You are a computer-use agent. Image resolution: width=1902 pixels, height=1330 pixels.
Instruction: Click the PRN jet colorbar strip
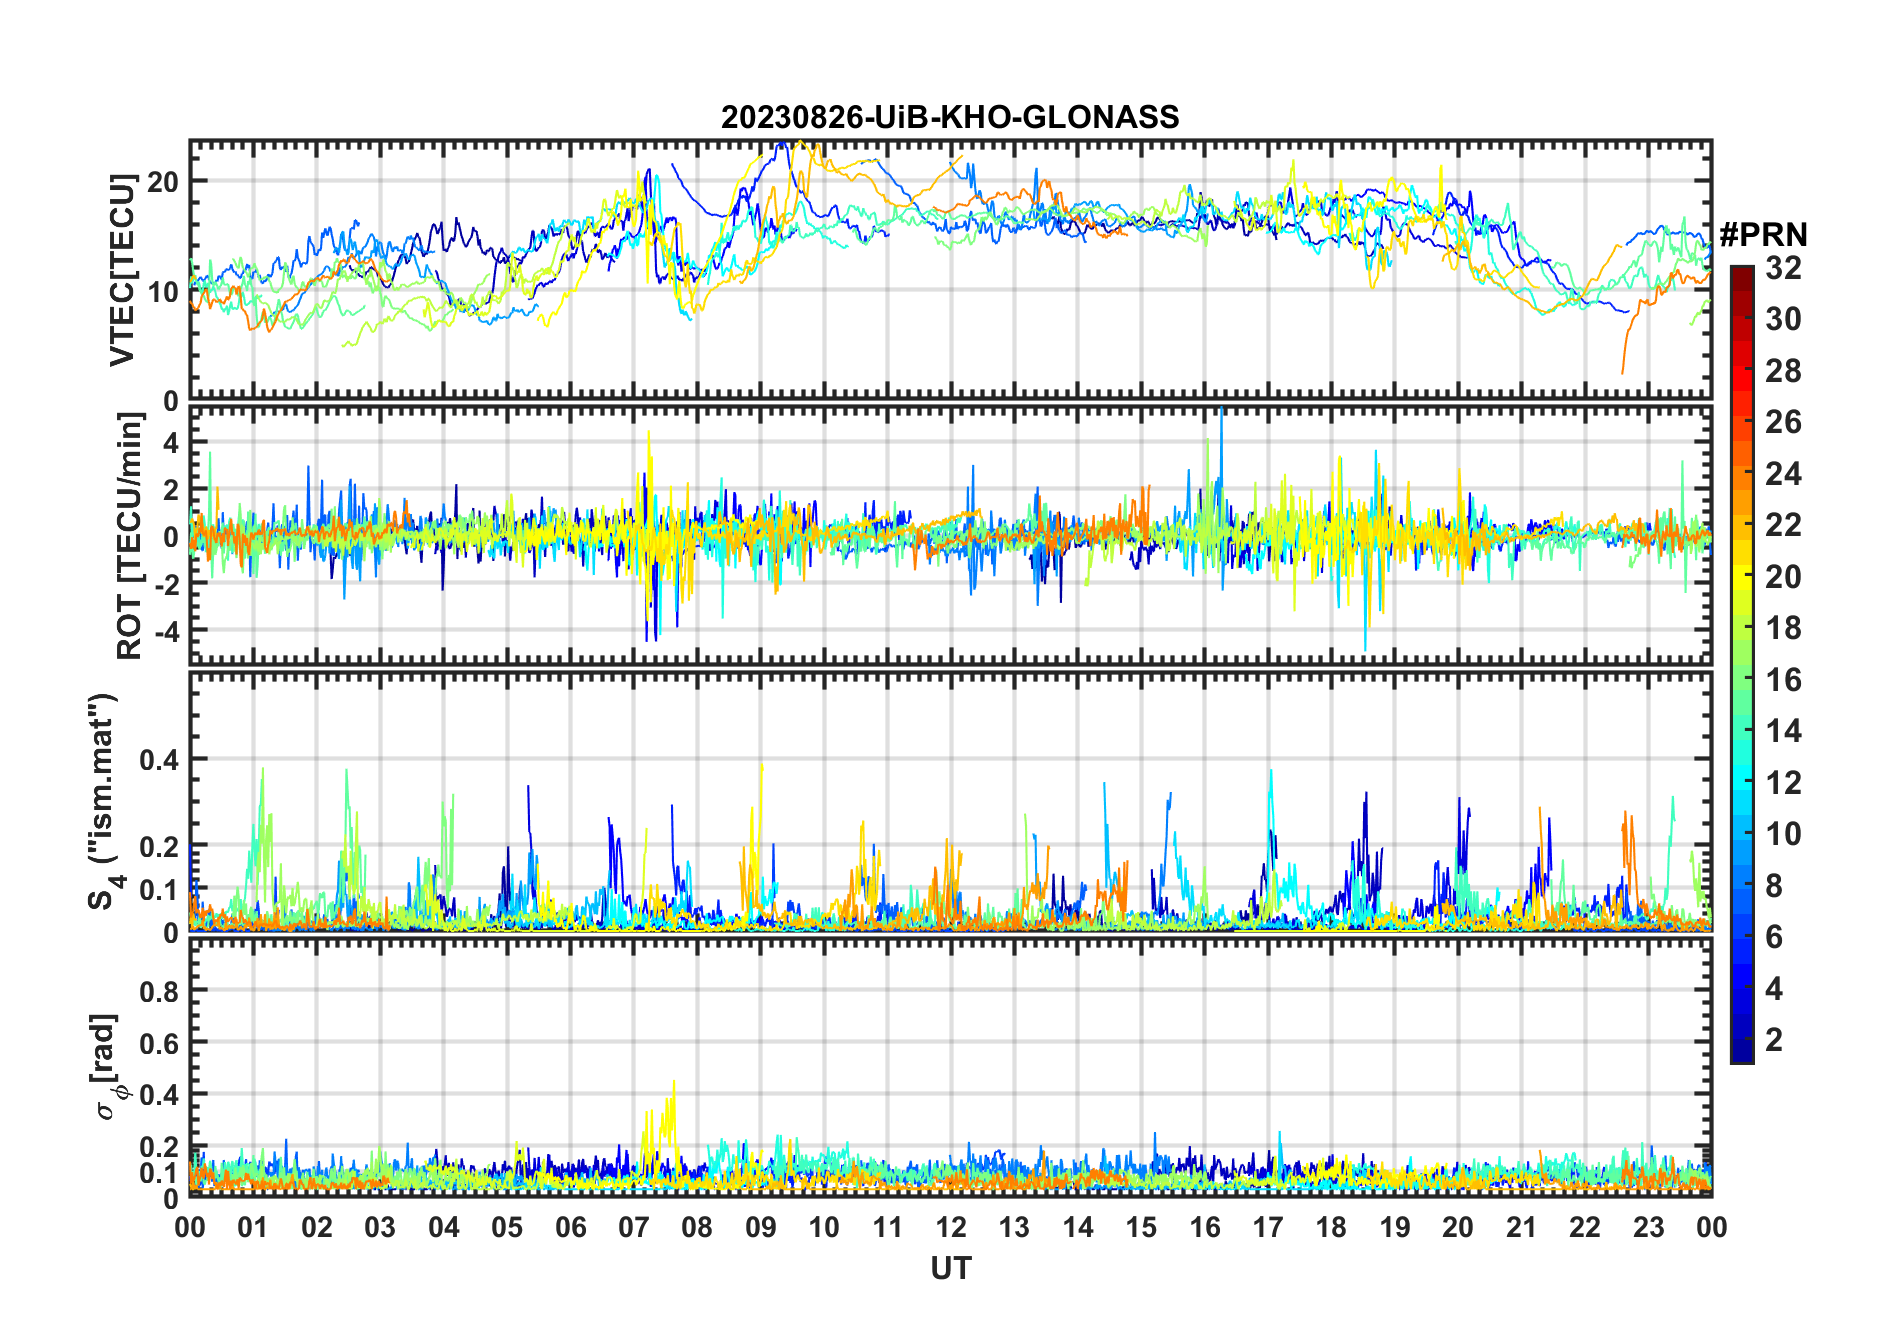1741,664
